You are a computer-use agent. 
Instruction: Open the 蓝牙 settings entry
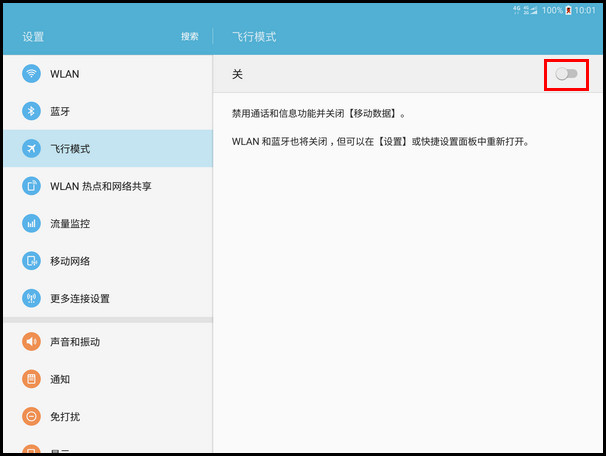click(108, 111)
